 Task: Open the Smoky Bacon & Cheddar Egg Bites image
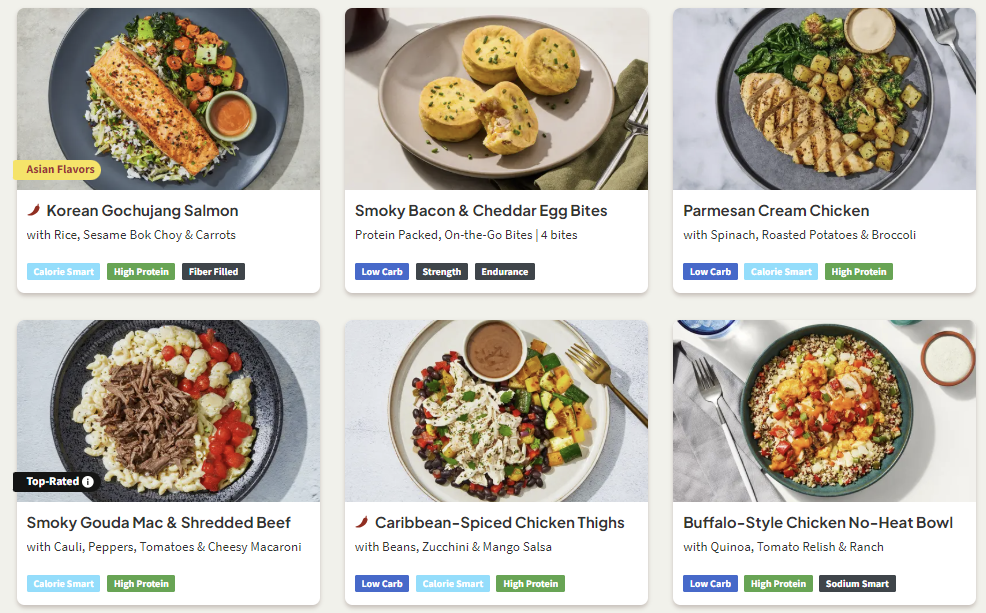pyautogui.click(x=496, y=99)
